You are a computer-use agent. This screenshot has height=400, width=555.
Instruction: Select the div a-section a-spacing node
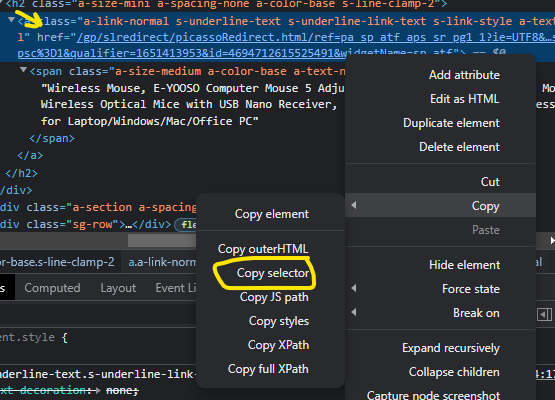coord(98,207)
